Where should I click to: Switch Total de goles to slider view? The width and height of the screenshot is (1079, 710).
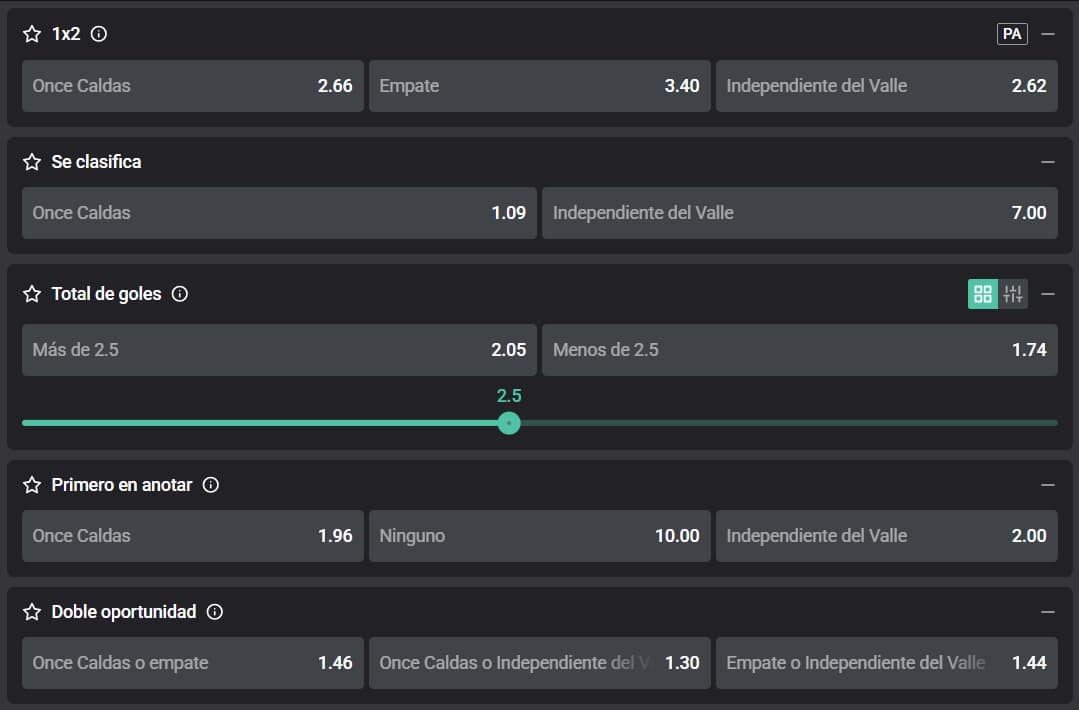(1013, 294)
